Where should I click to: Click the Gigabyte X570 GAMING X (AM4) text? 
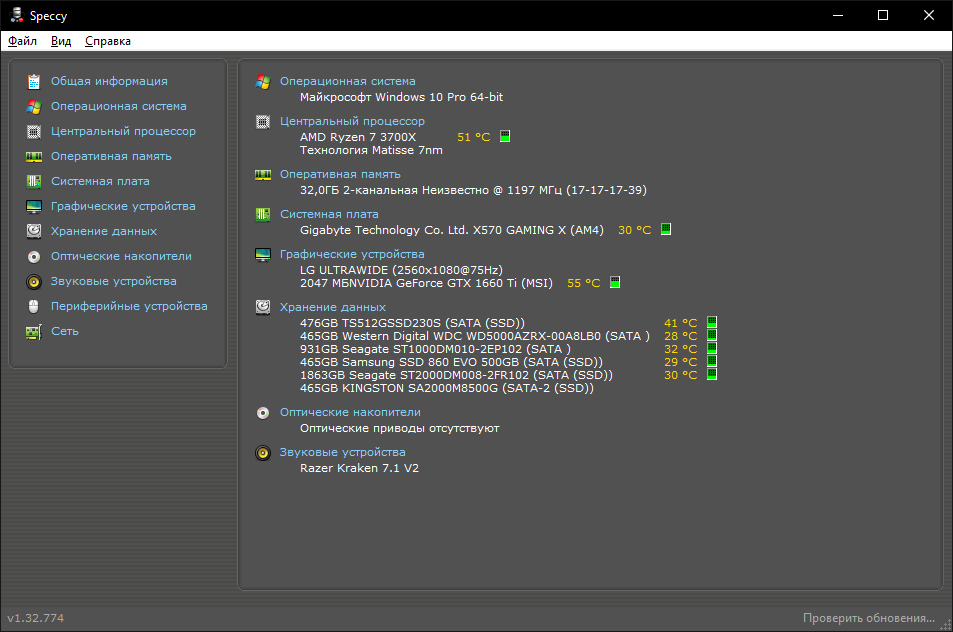452,230
